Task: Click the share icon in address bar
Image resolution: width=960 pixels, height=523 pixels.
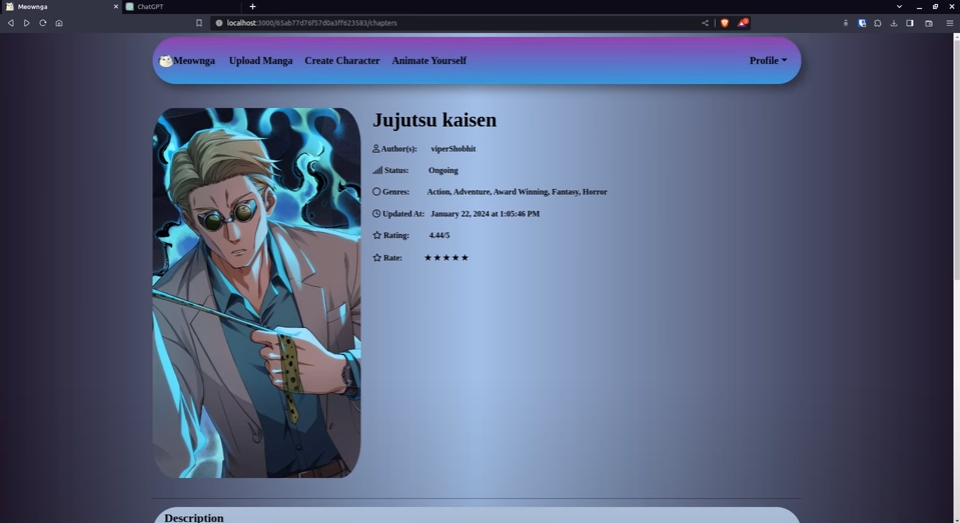Action: coord(705,23)
